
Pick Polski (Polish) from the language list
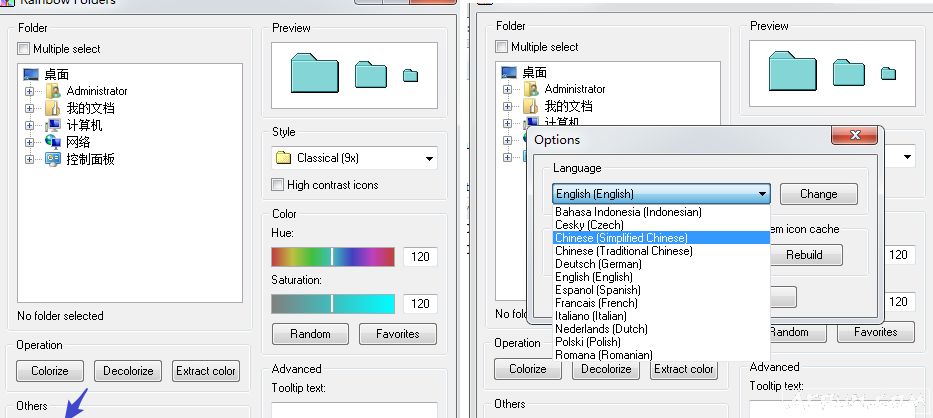tap(661, 342)
